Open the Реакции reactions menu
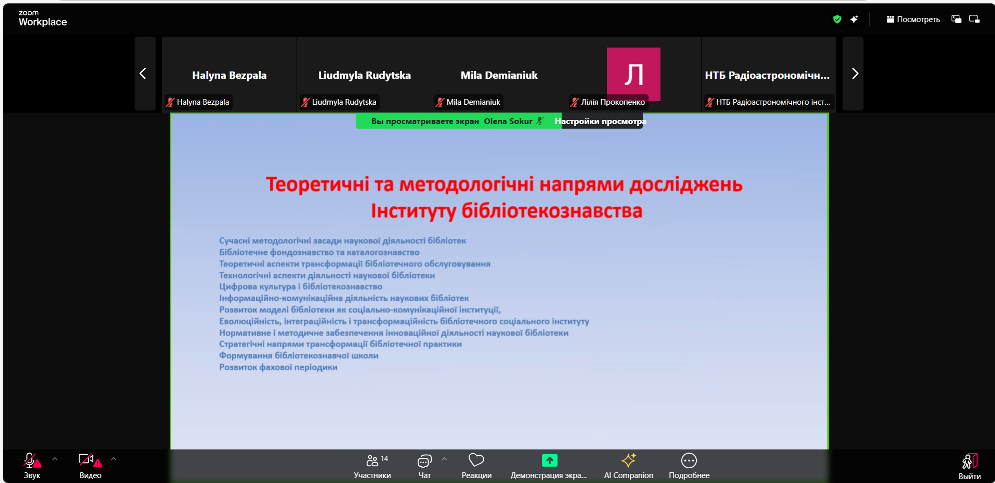The width and height of the screenshot is (995, 483). tap(476, 465)
